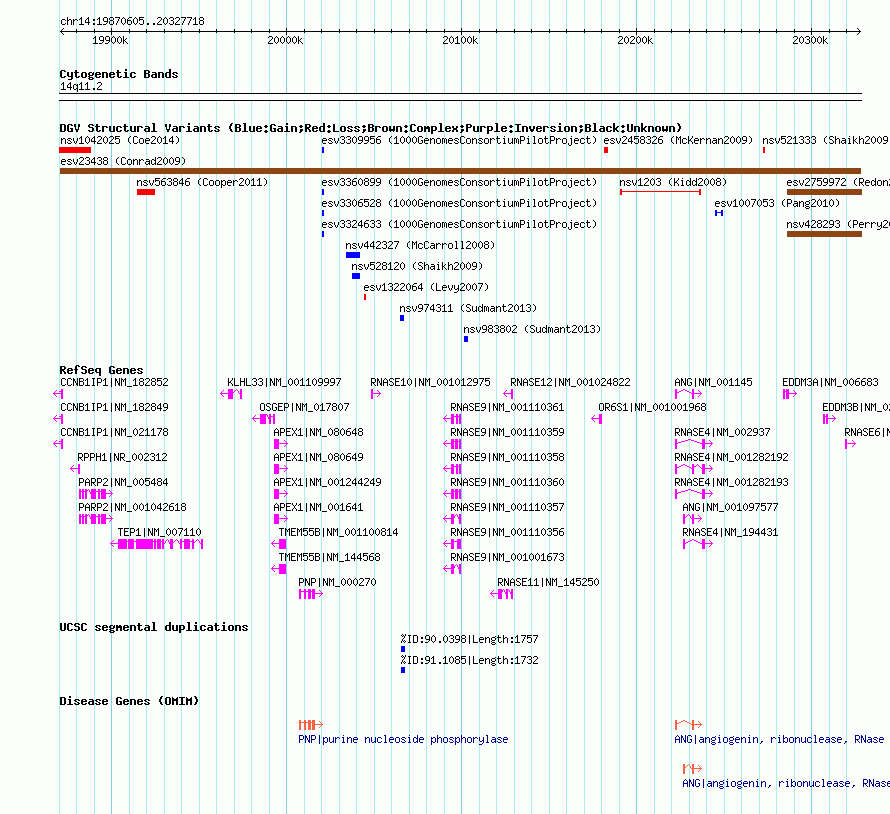Click the APEX1 NM_080648 gene glyph

pyautogui.click(x=280, y=444)
